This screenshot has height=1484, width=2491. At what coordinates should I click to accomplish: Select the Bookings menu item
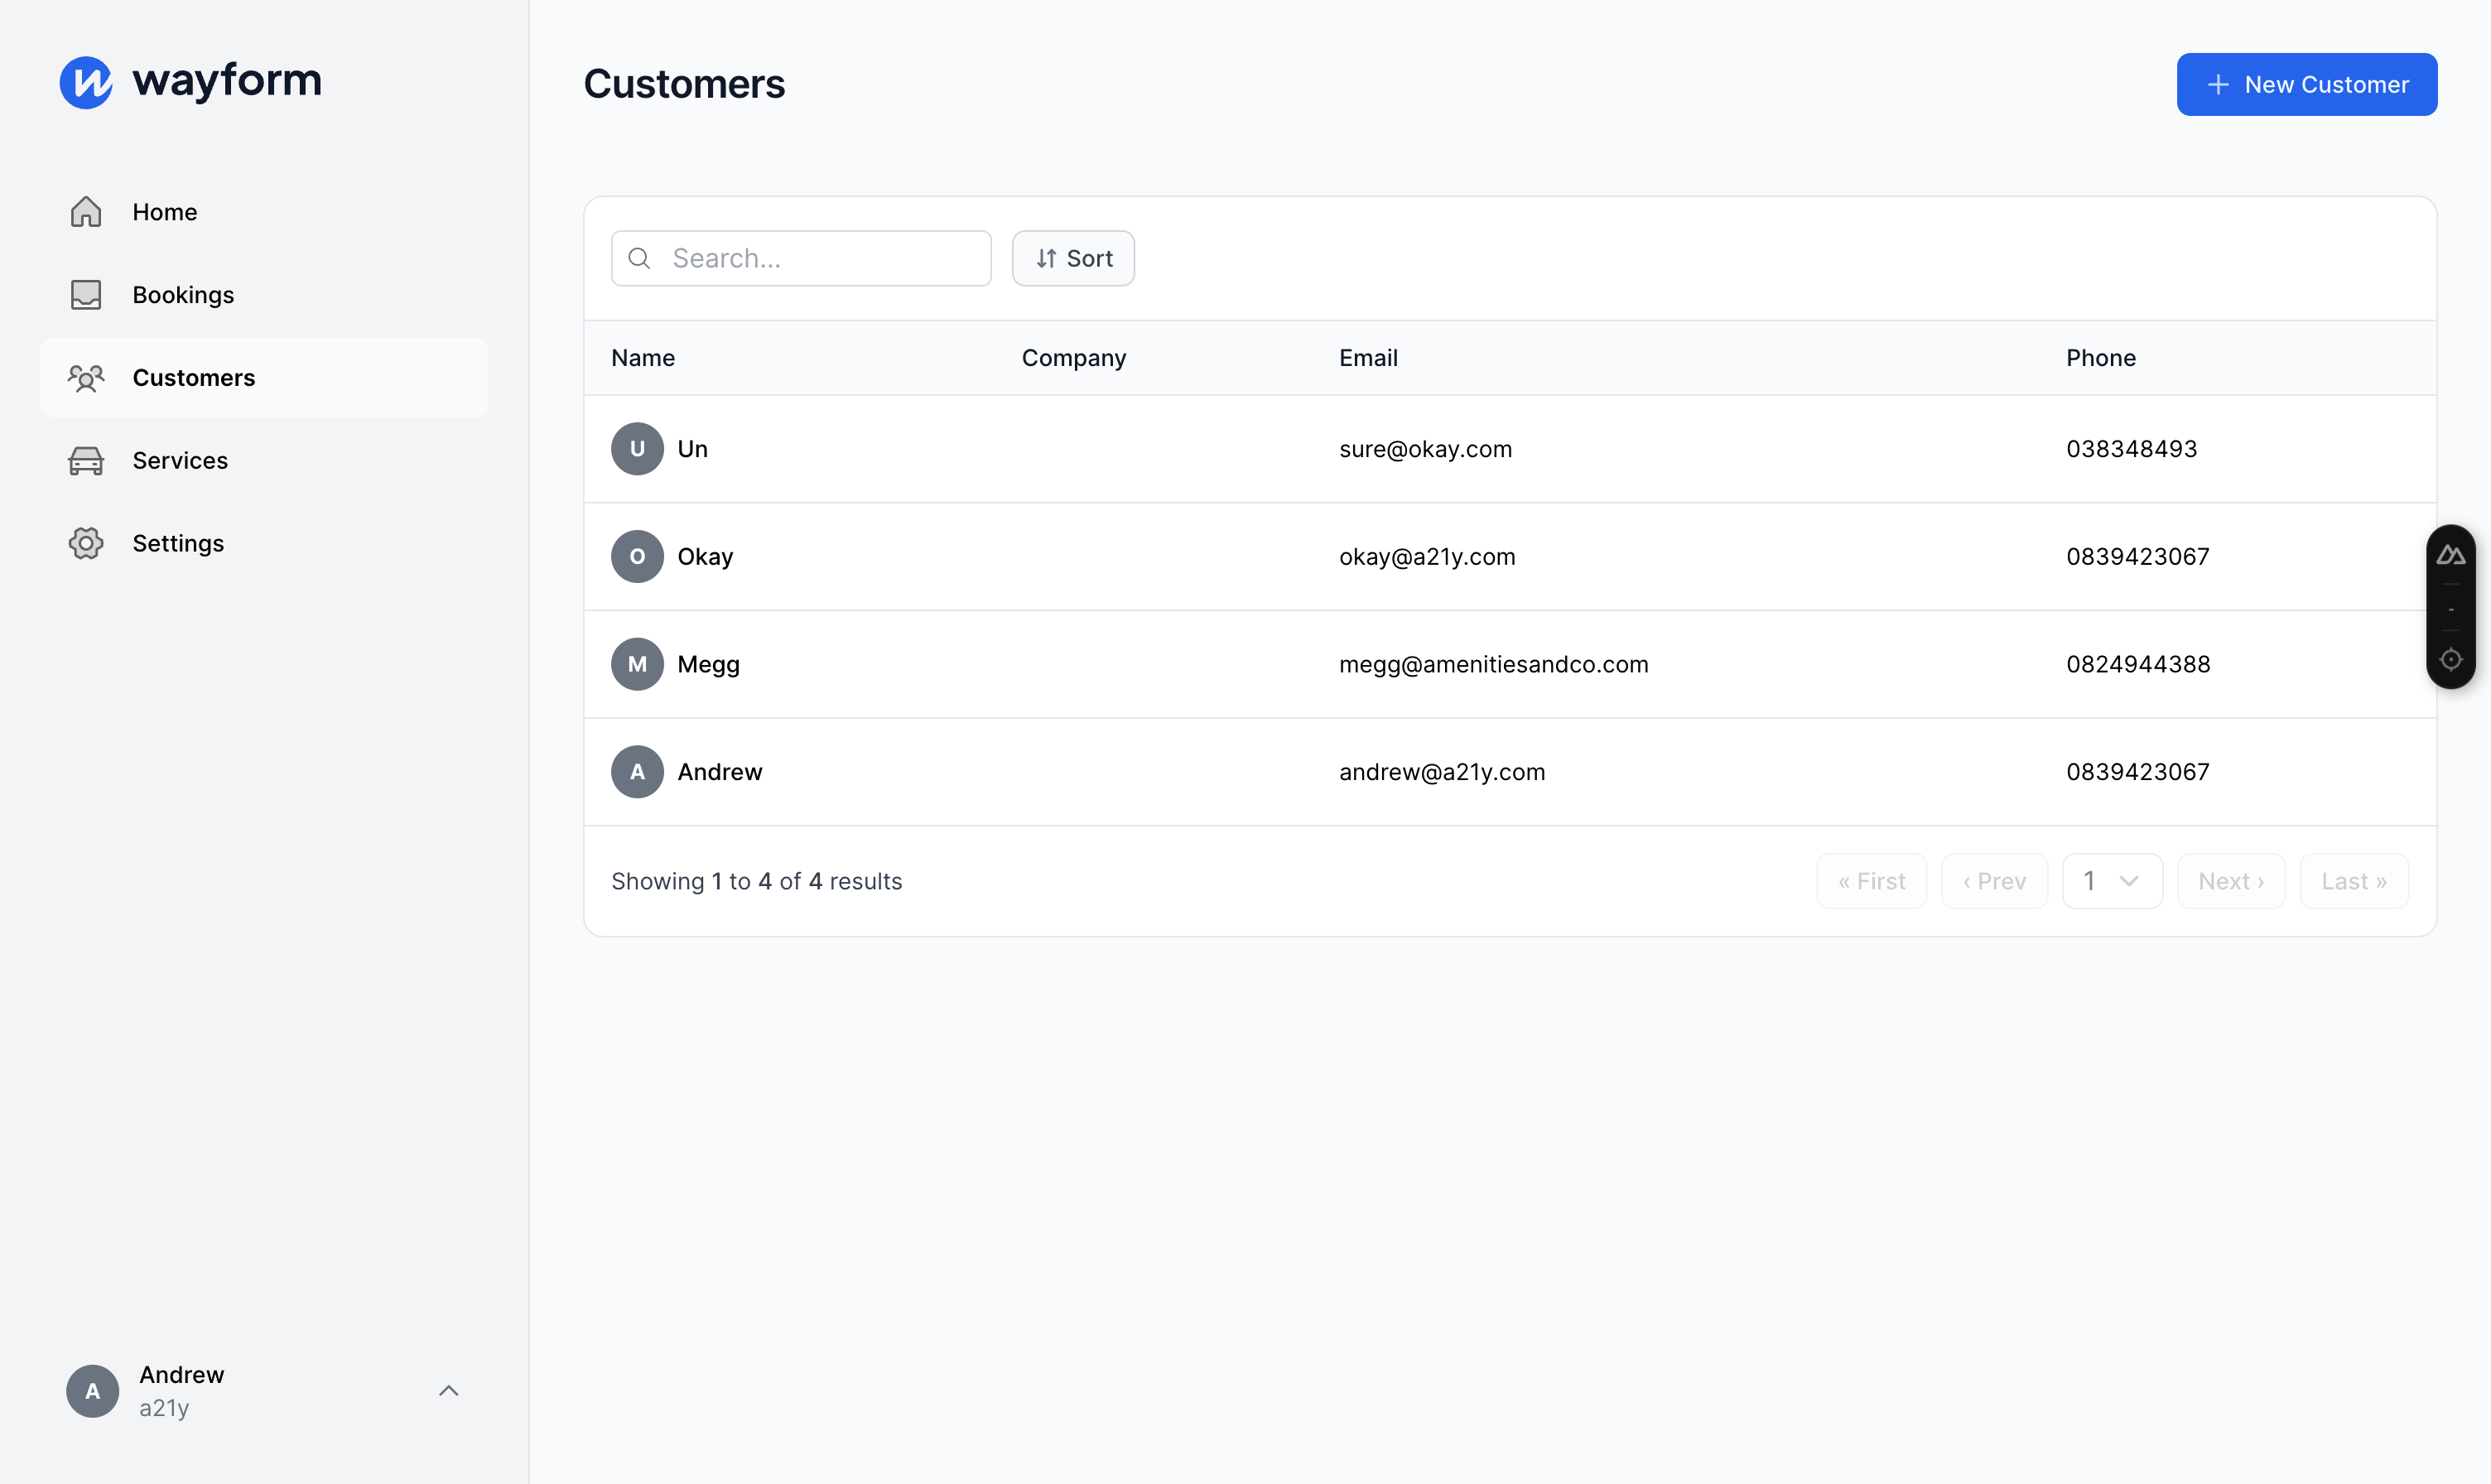coord(182,293)
